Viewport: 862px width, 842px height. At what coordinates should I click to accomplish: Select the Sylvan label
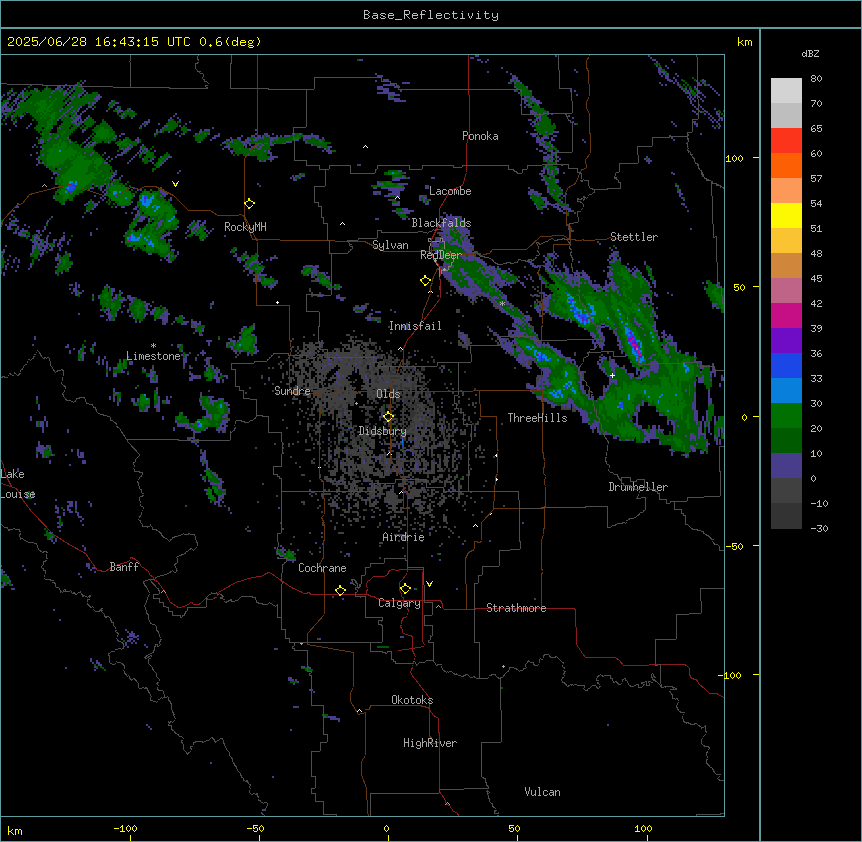click(x=390, y=245)
